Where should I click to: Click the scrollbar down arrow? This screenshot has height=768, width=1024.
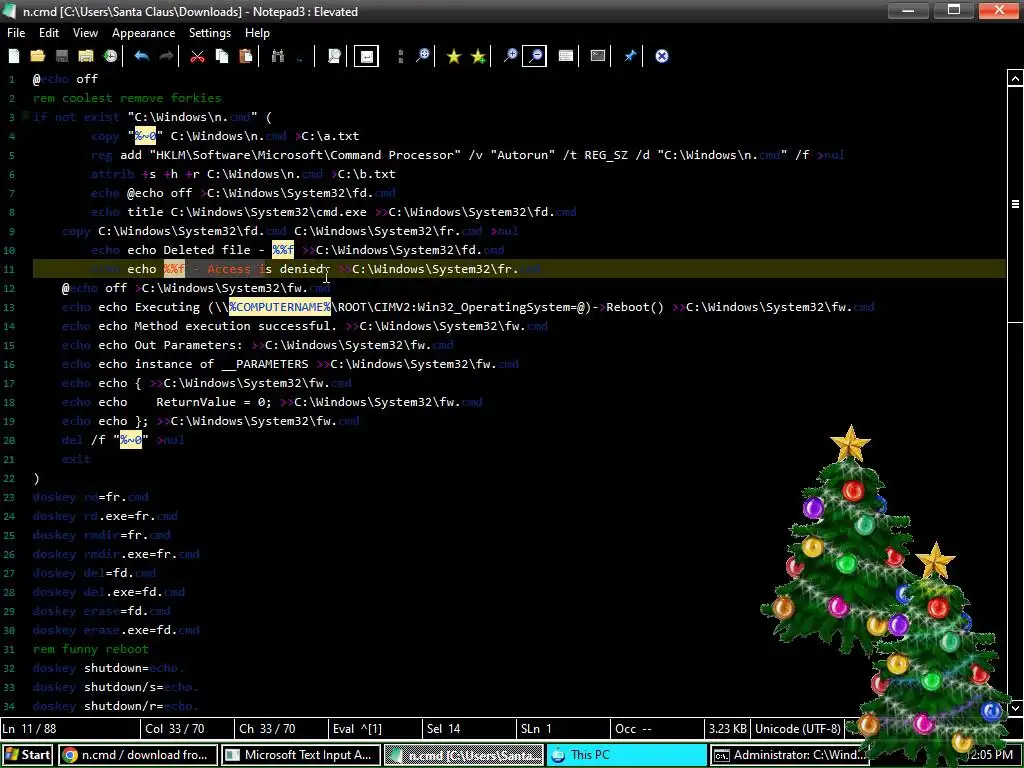(x=1015, y=708)
